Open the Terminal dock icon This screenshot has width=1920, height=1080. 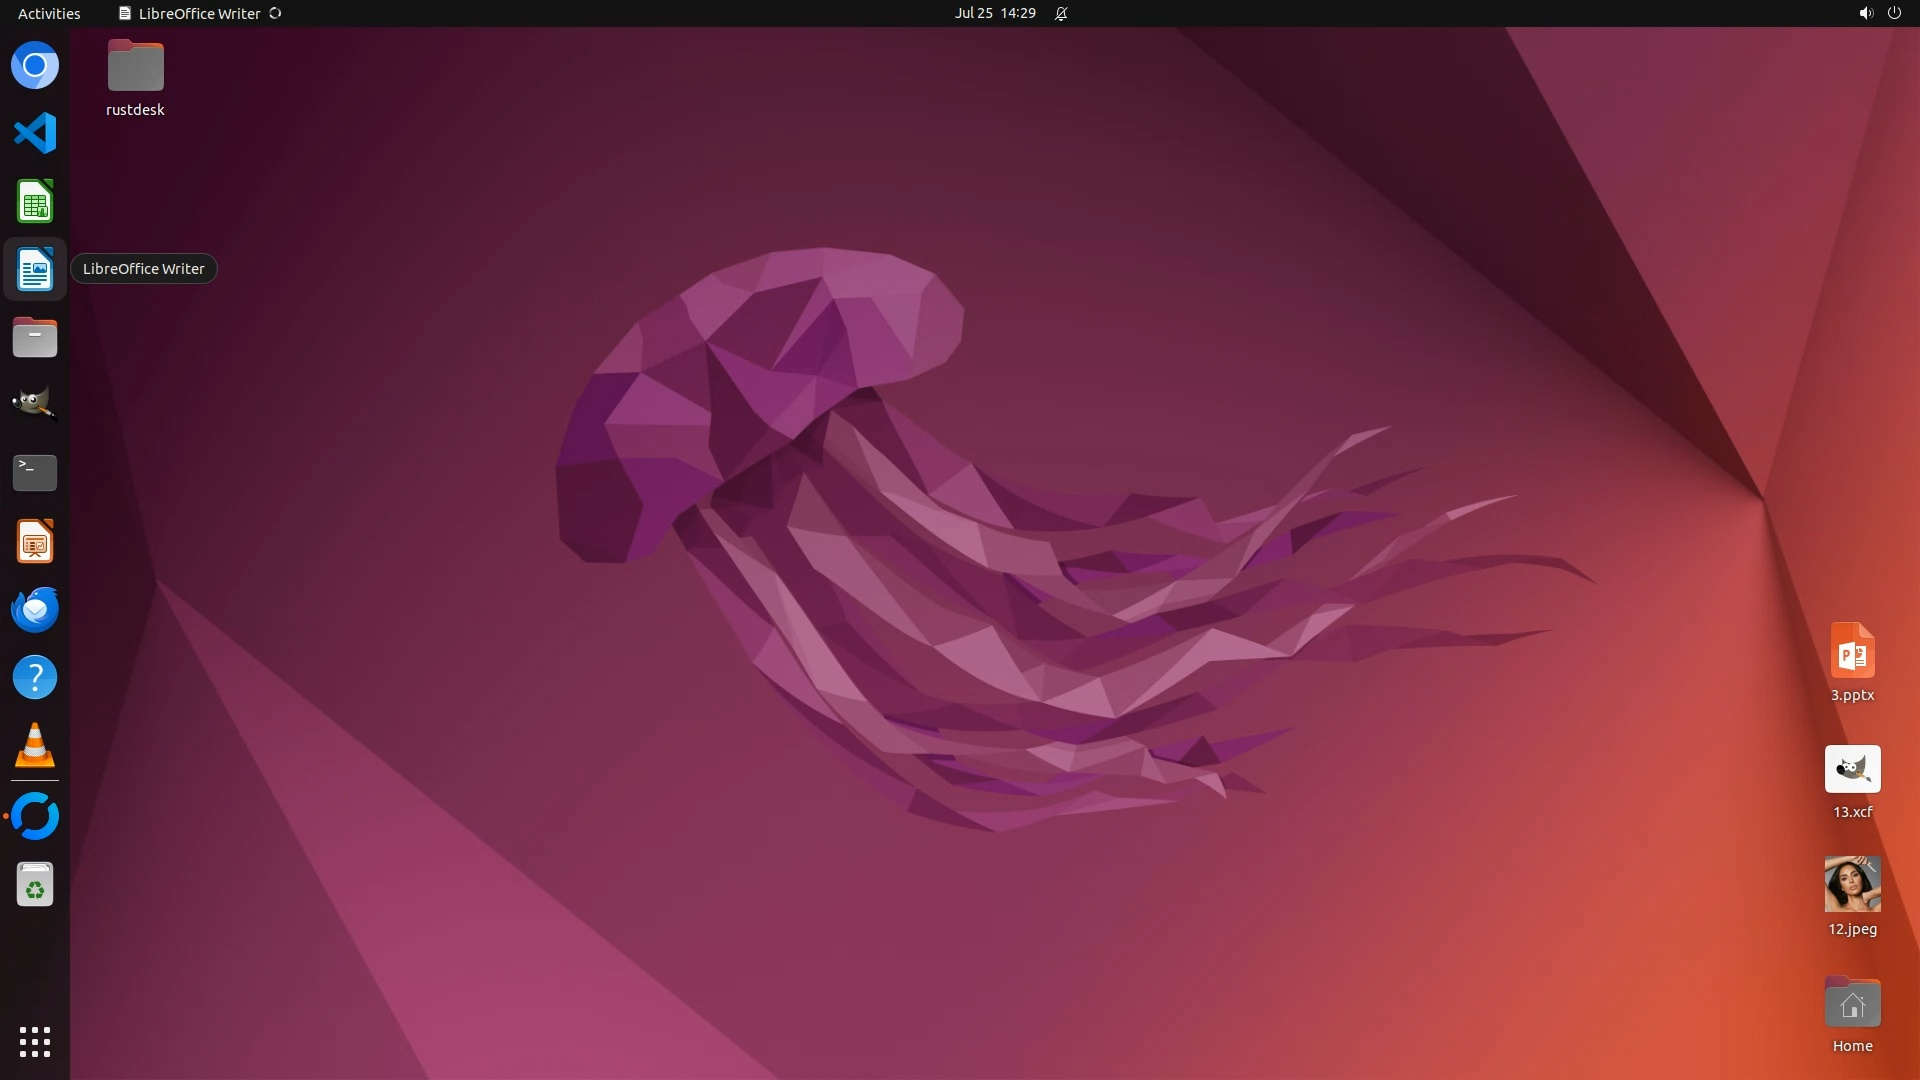click(x=35, y=472)
